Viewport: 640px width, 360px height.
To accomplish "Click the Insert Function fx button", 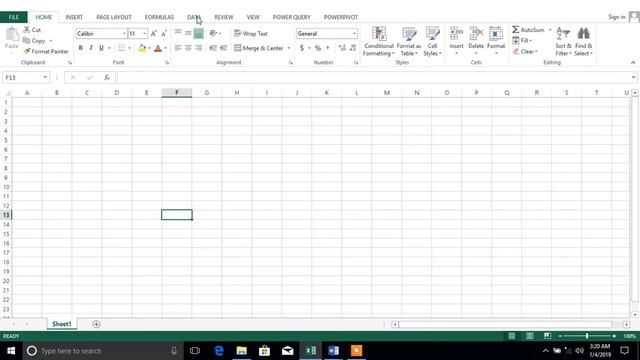I will [107, 77].
